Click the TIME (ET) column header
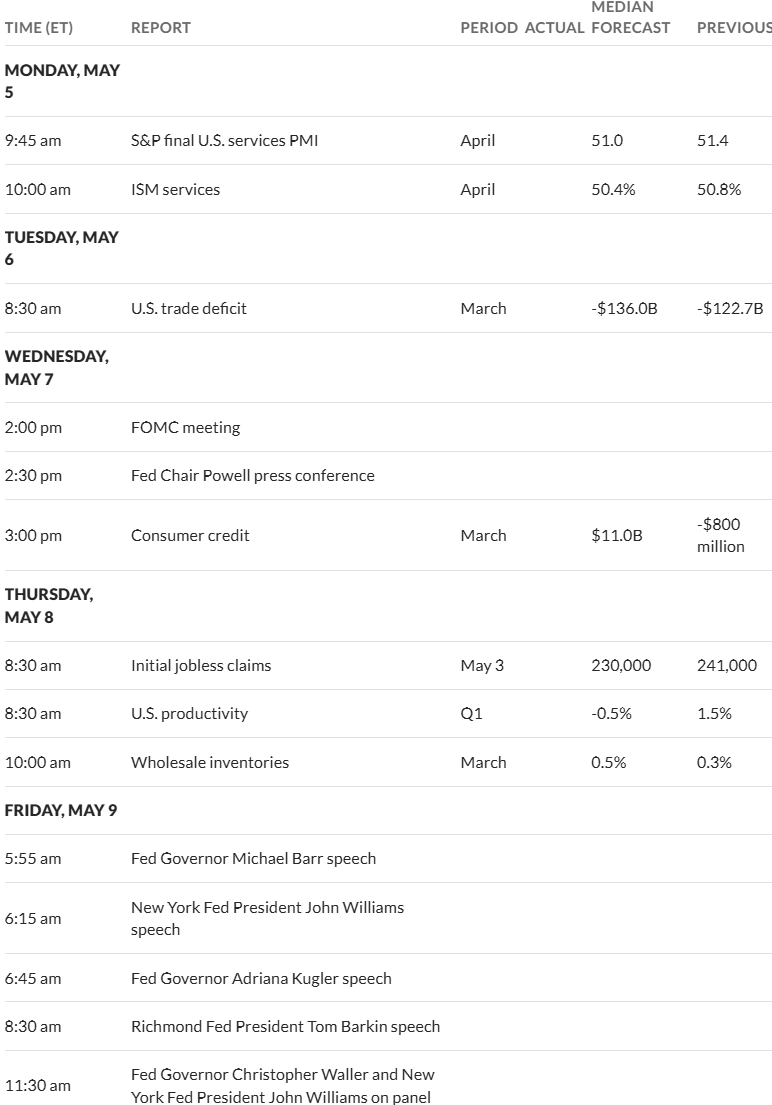 point(39,27)
